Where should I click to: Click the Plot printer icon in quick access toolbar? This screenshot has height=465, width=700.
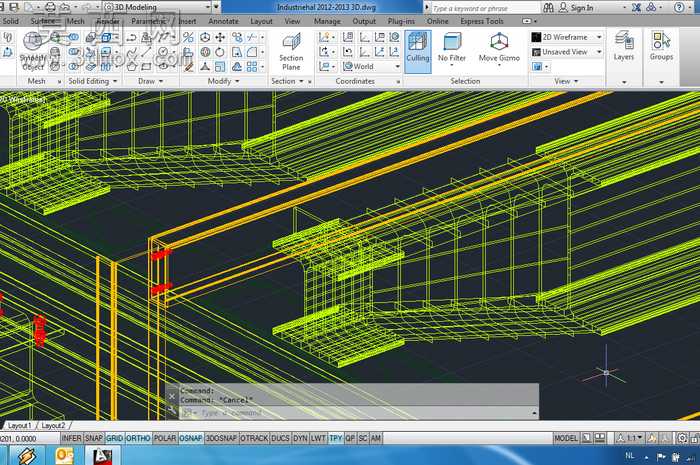point(50,7)
